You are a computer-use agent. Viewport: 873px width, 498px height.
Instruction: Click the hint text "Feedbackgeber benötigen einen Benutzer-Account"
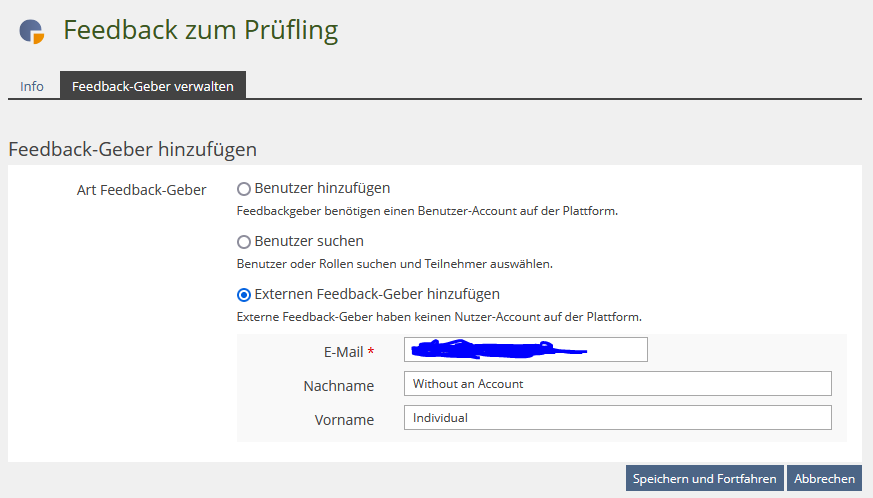click(426, 211)
